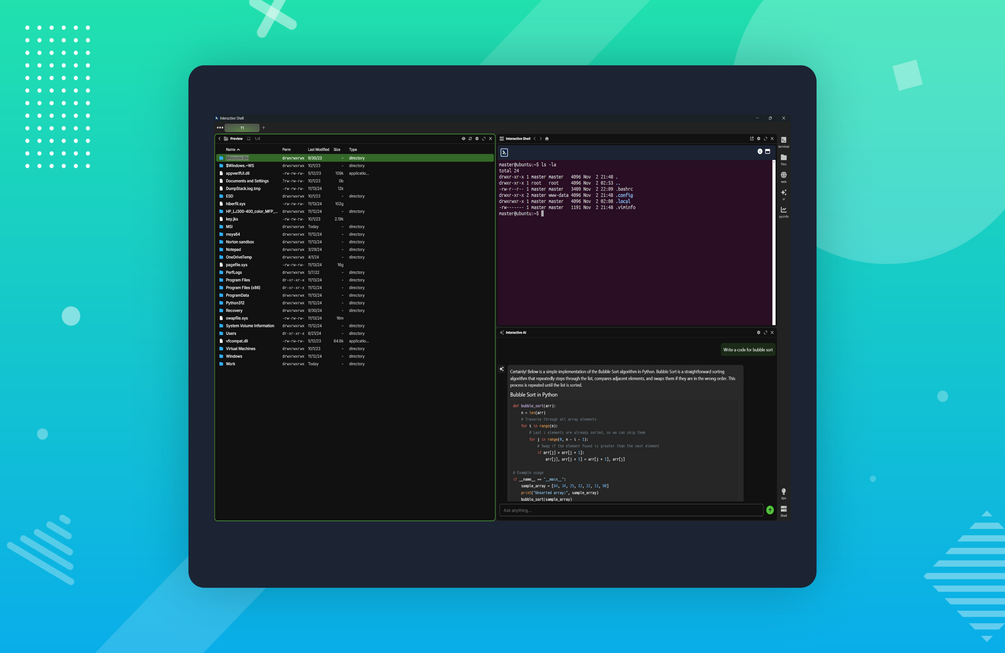1005x653 pixels.
Task: Refresh the Preview file listing
Action: point(470,138)
